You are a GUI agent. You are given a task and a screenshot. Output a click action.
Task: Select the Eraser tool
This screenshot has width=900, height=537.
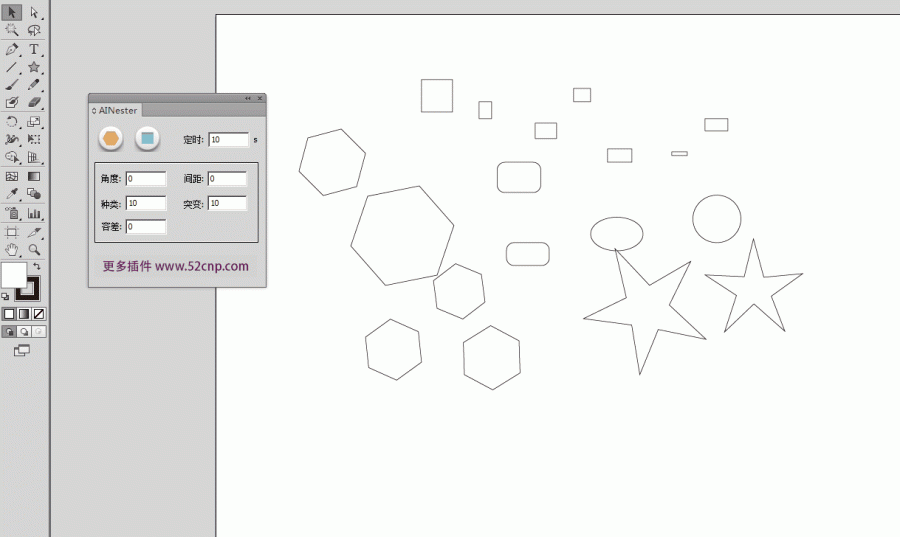(x=34, y=103)
